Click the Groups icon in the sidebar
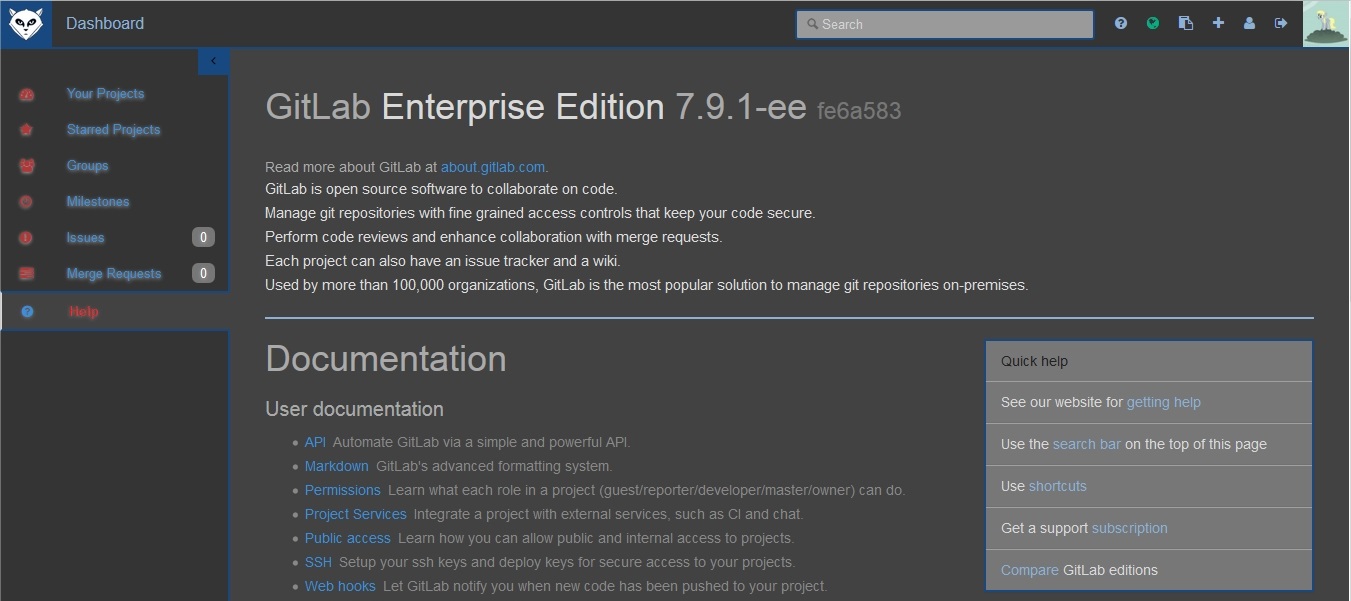The image size is (1351, 601). coord(27,166)
